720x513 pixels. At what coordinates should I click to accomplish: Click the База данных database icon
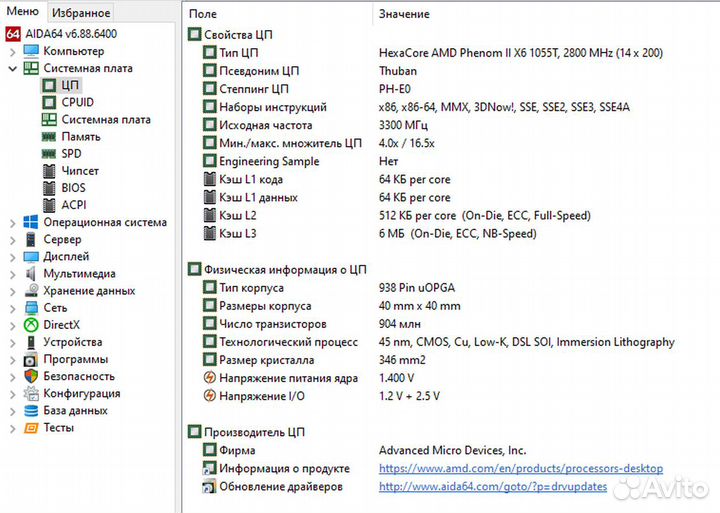31,411
